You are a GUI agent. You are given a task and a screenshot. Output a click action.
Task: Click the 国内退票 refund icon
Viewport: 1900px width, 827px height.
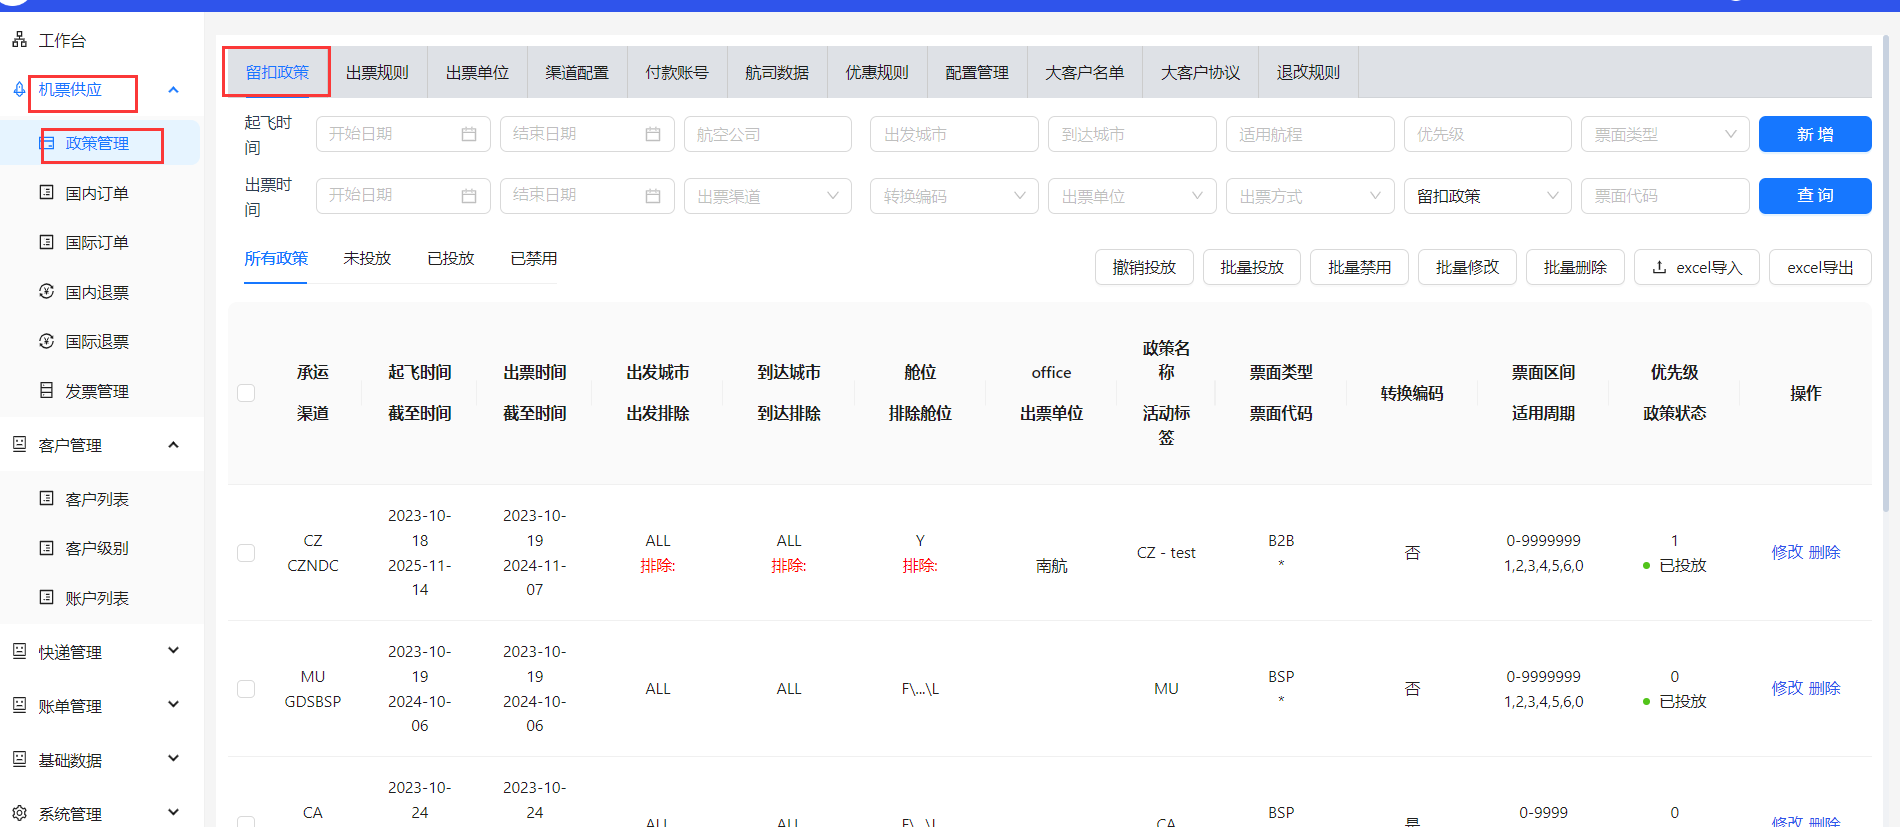tap(46, 292)
